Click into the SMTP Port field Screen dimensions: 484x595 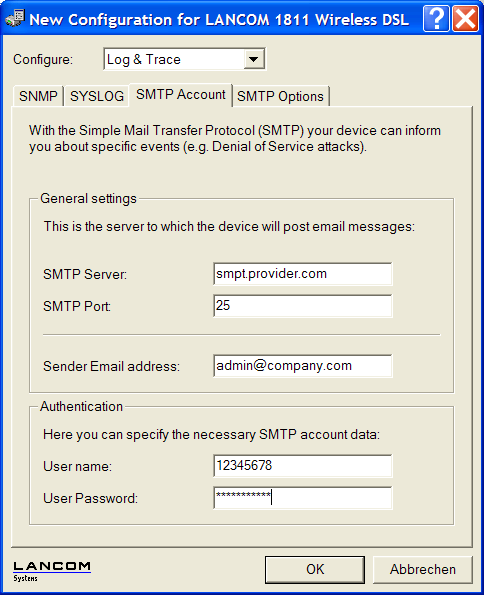(x=303, y=305)
